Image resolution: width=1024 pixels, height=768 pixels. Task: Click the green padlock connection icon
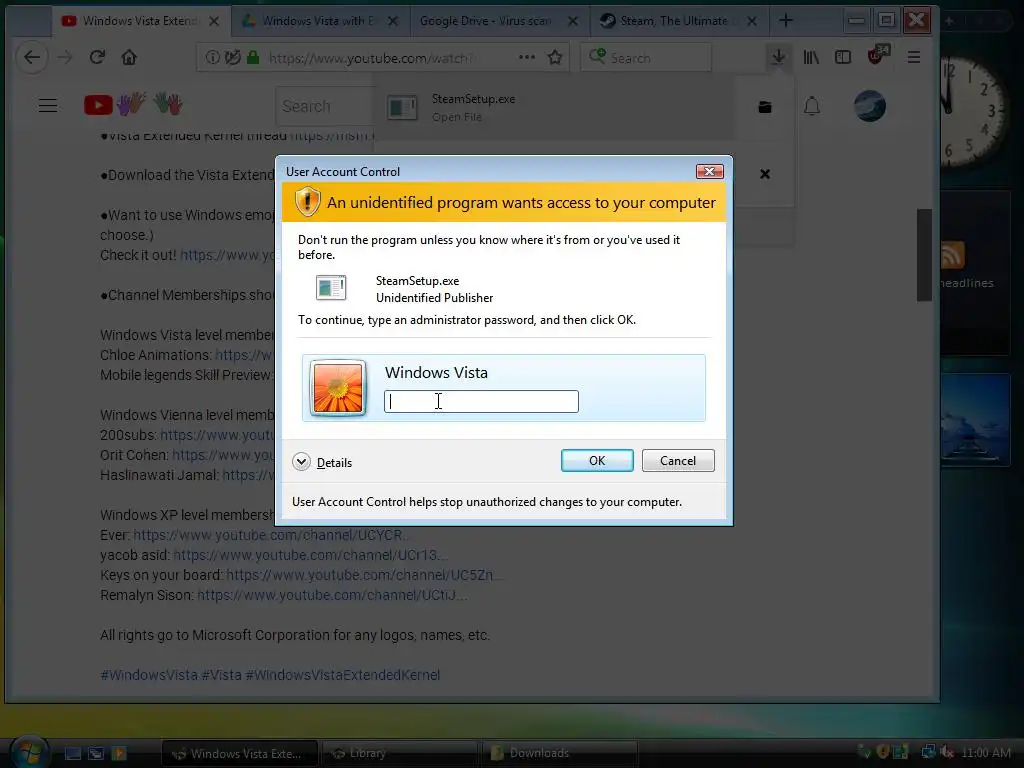pos(253,57)
